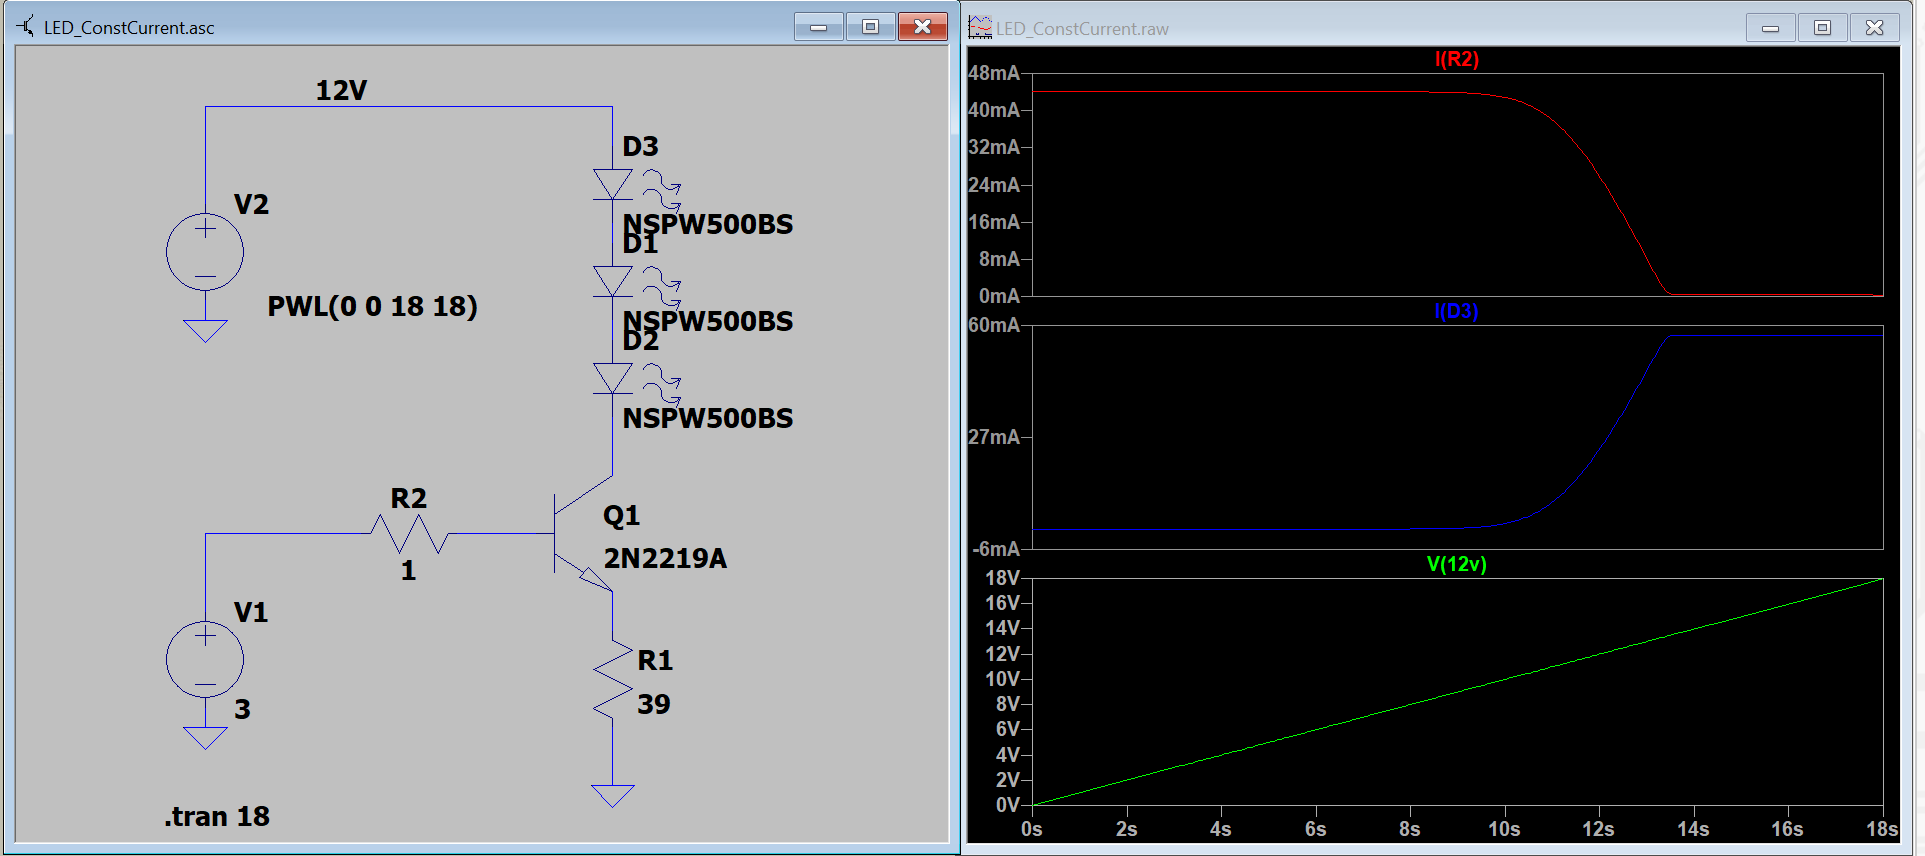Click the D2 LED diode symbol

point(613,379)
